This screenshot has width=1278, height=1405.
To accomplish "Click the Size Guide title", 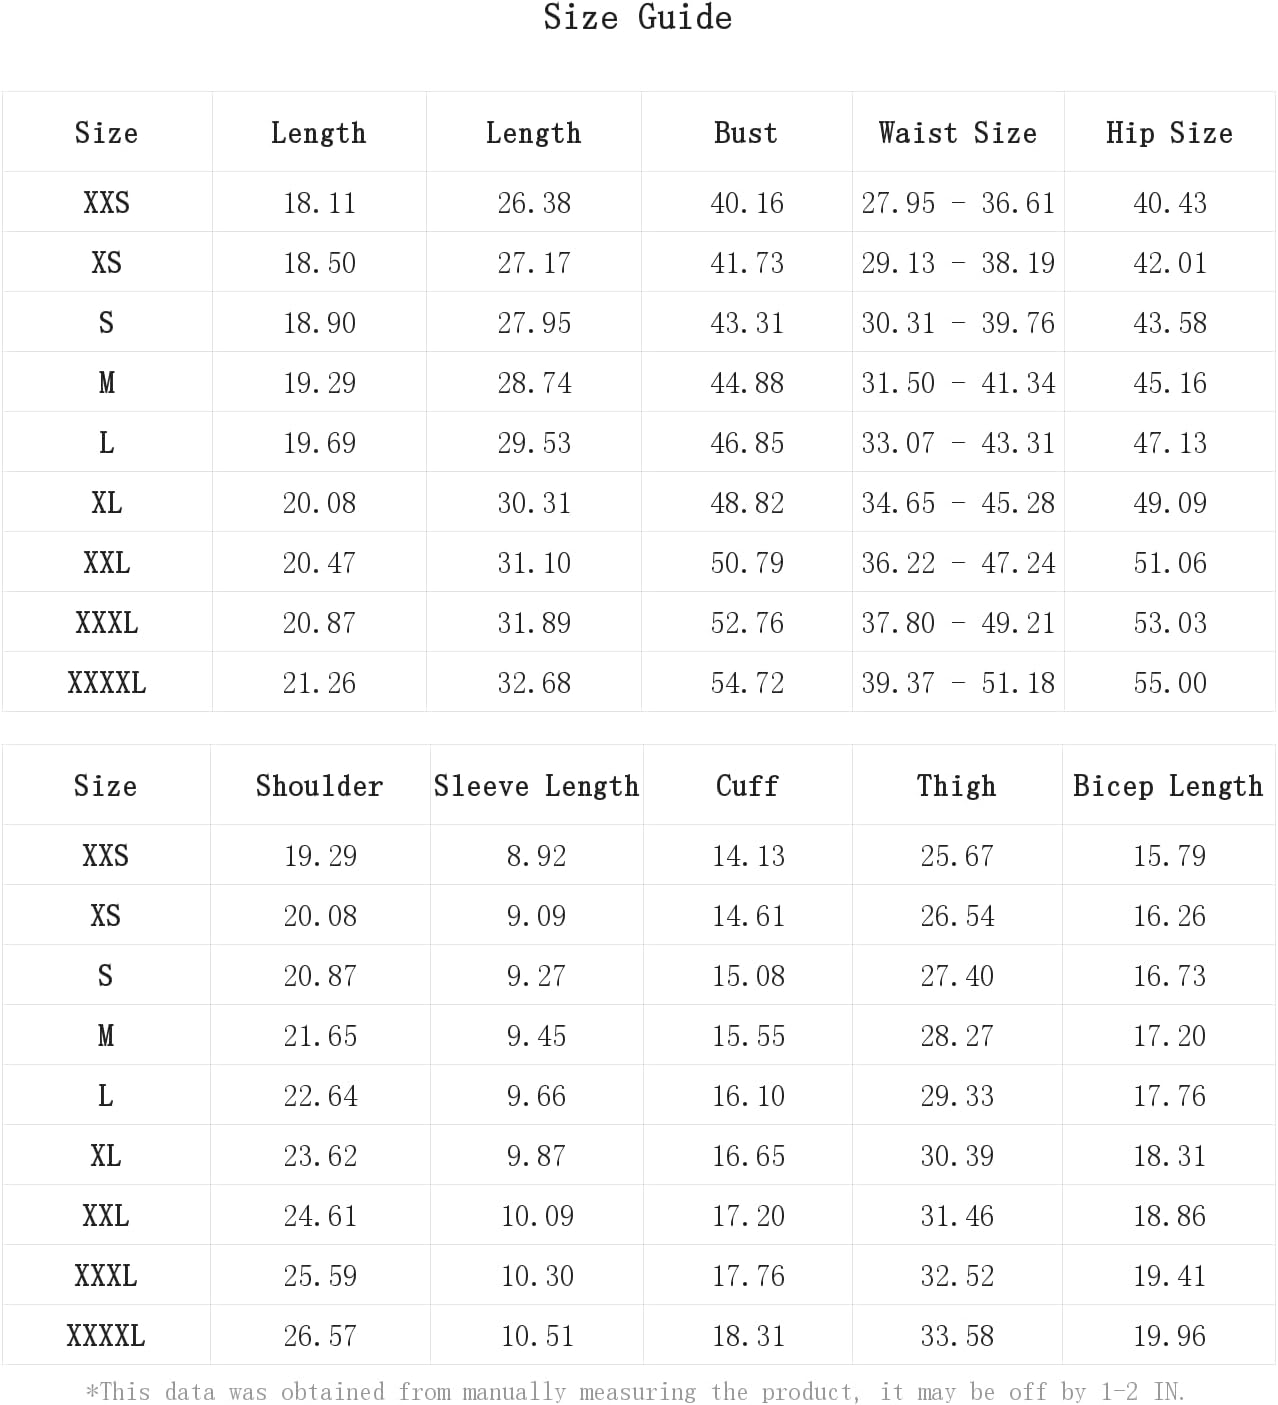I will click(638, 18).
